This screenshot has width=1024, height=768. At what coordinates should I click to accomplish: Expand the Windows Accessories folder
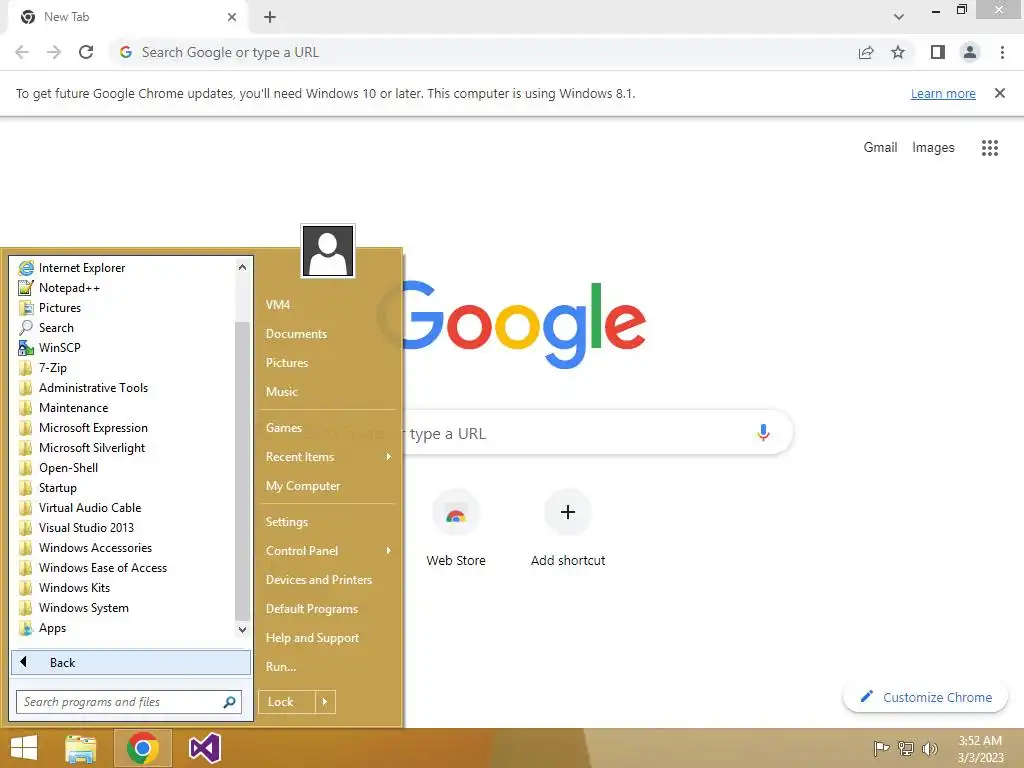tap(95, 548)
